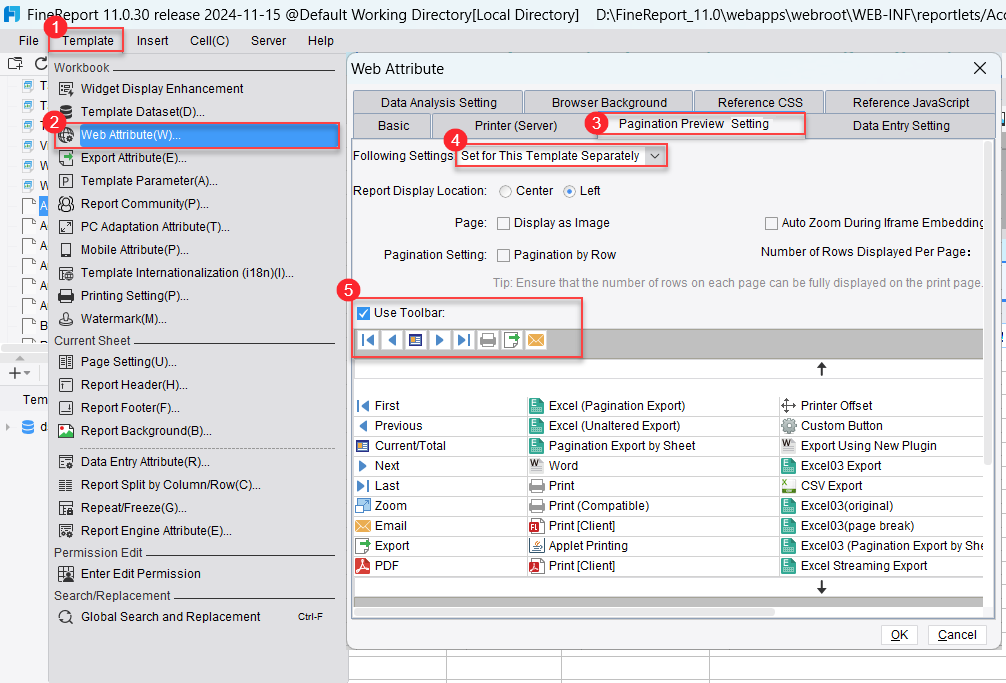Screen dimensions: 1006x683
Task: Add Excel (Pagination Export) button
Action: (x=607, y=406)
